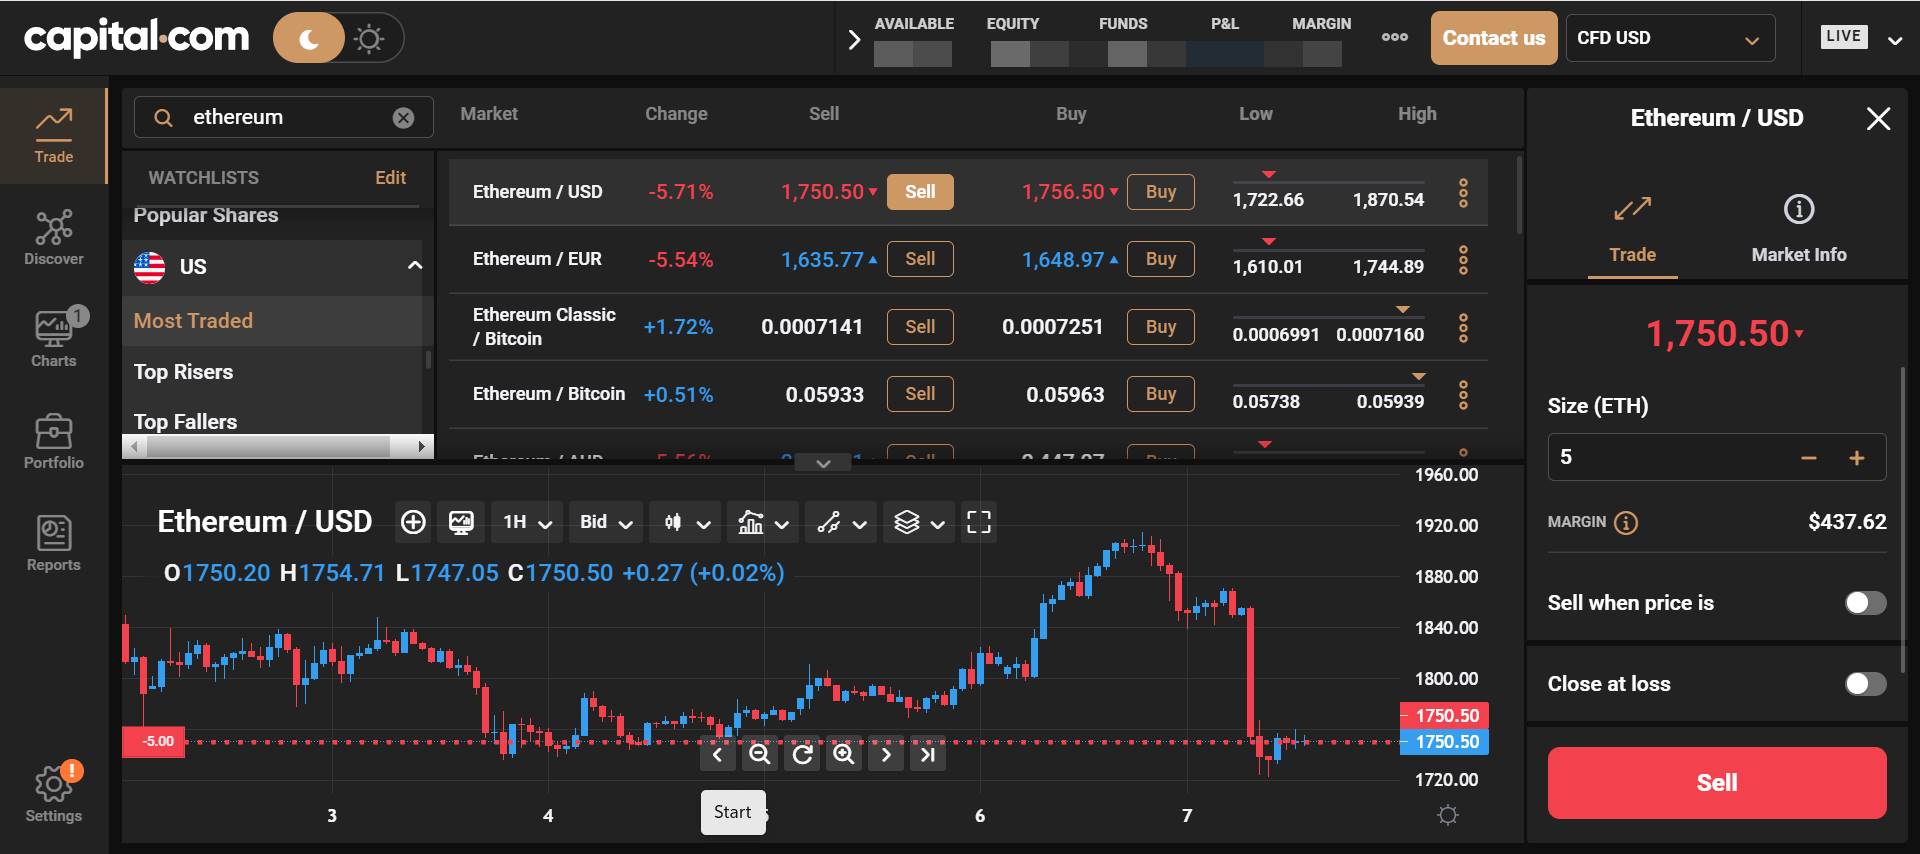Screen dimensions: 1920x854
Task: Sort markets by Change column header
Action: [x=676, y=114]
